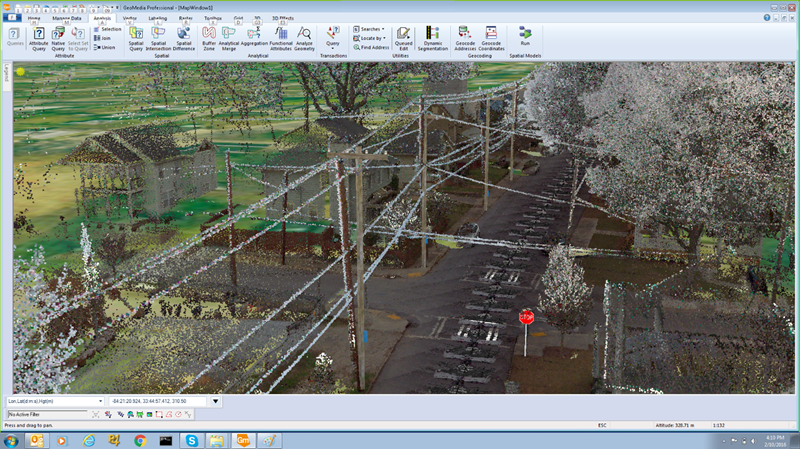The image size is (800, 449).
Task: Open the Geocode Coordinates tool
Action: (491, 39)
